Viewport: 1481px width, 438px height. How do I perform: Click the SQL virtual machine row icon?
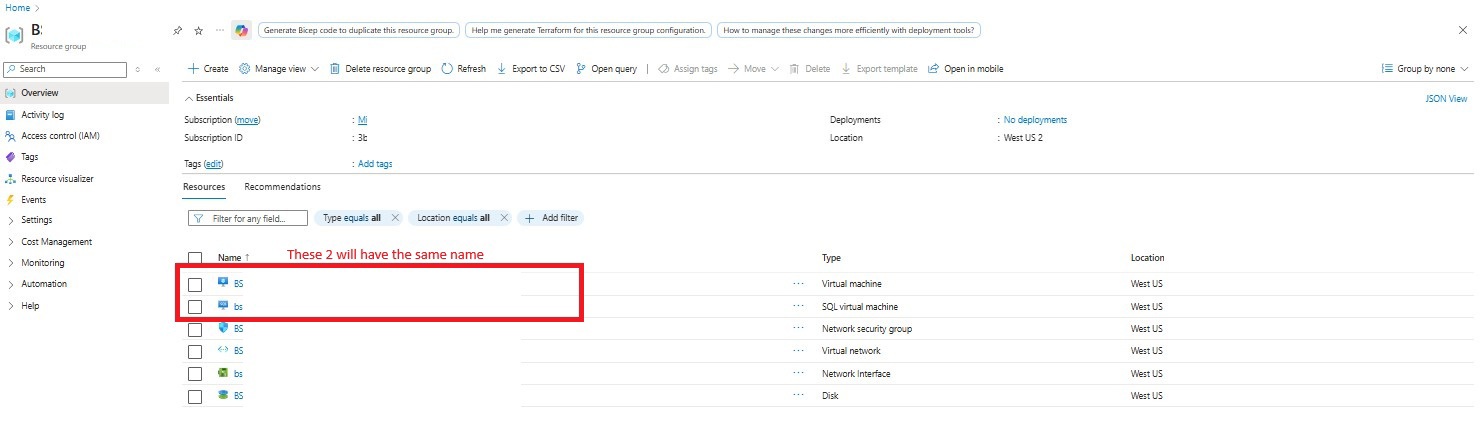223,306
